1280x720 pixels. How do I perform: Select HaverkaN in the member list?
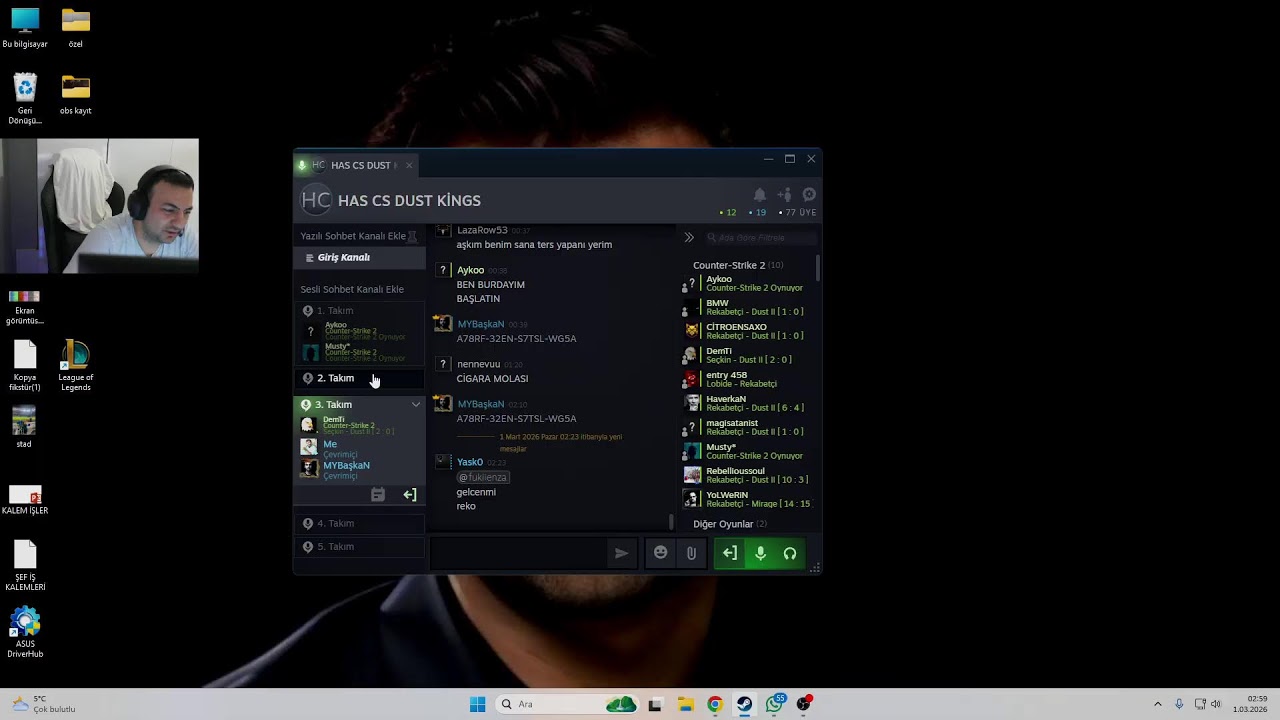coord(750,403)
